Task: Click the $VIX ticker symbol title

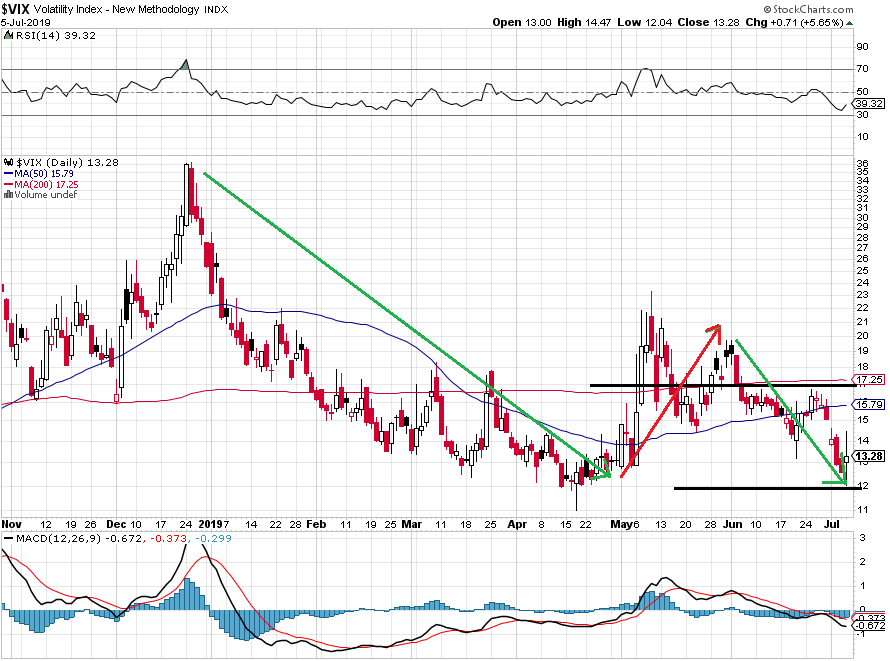Action: point(21,9)
